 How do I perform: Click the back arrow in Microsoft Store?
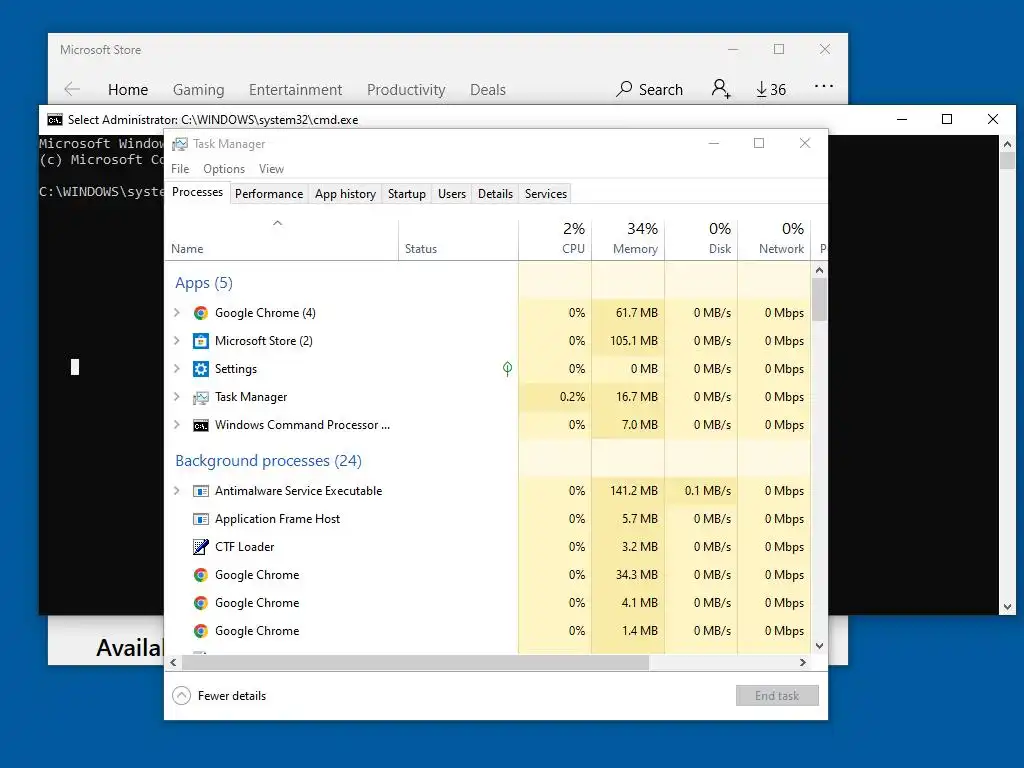coord(72,89)
